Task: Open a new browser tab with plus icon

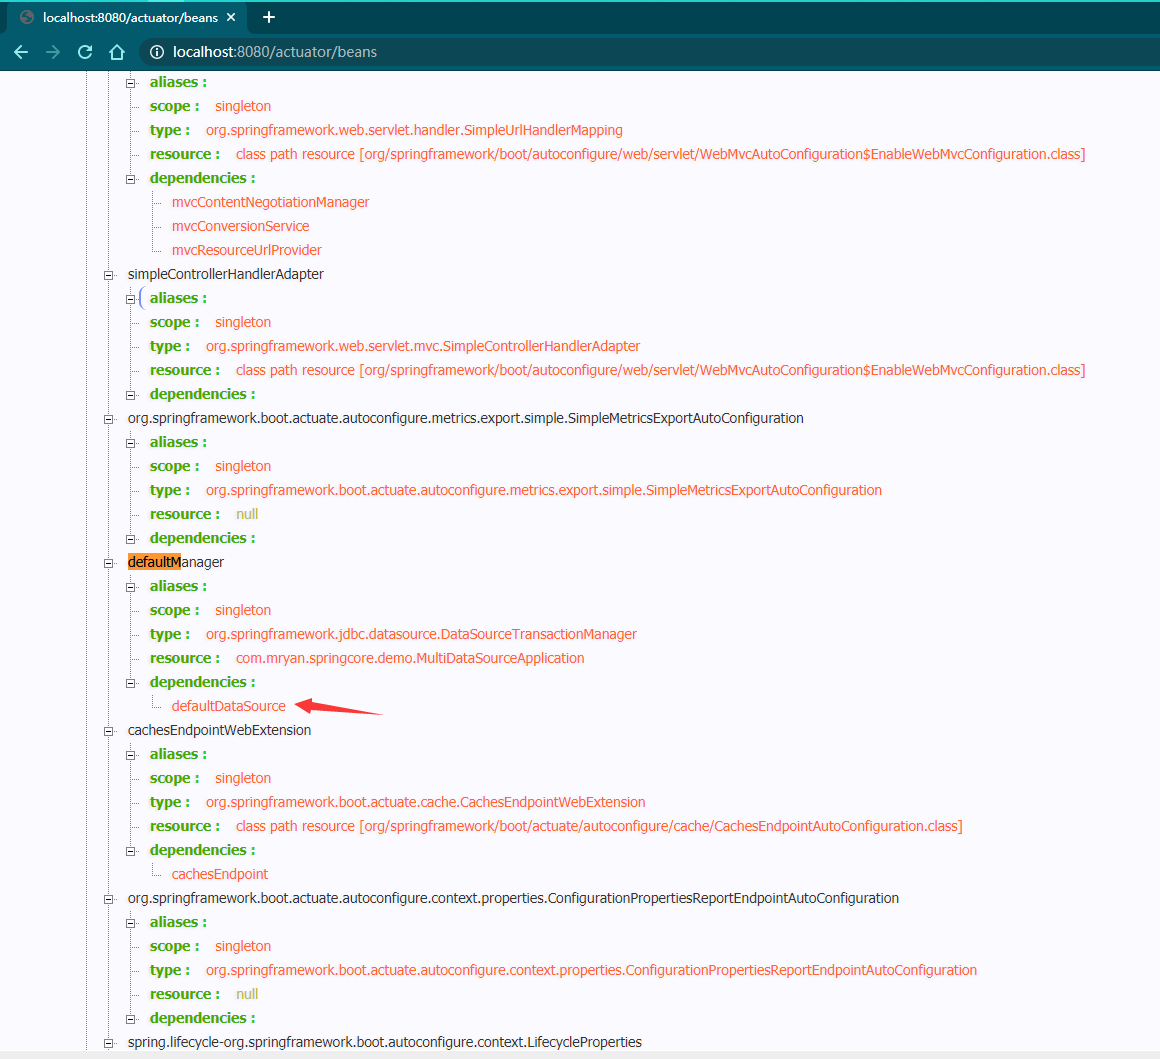Action: point(269,17)
